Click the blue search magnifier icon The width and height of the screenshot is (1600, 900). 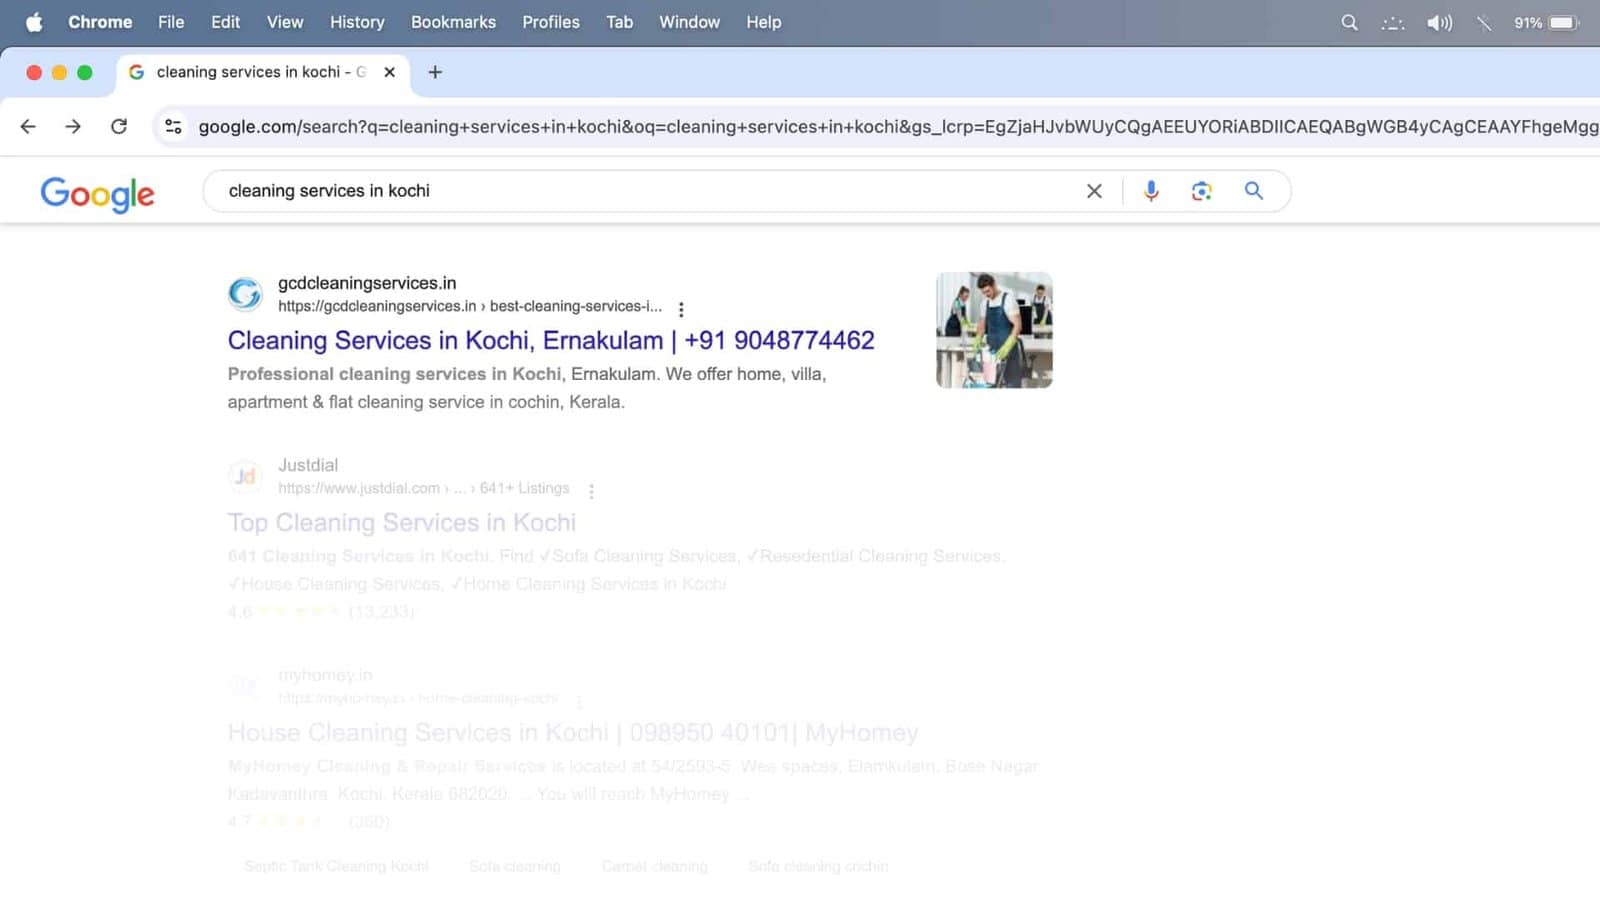1253,191
